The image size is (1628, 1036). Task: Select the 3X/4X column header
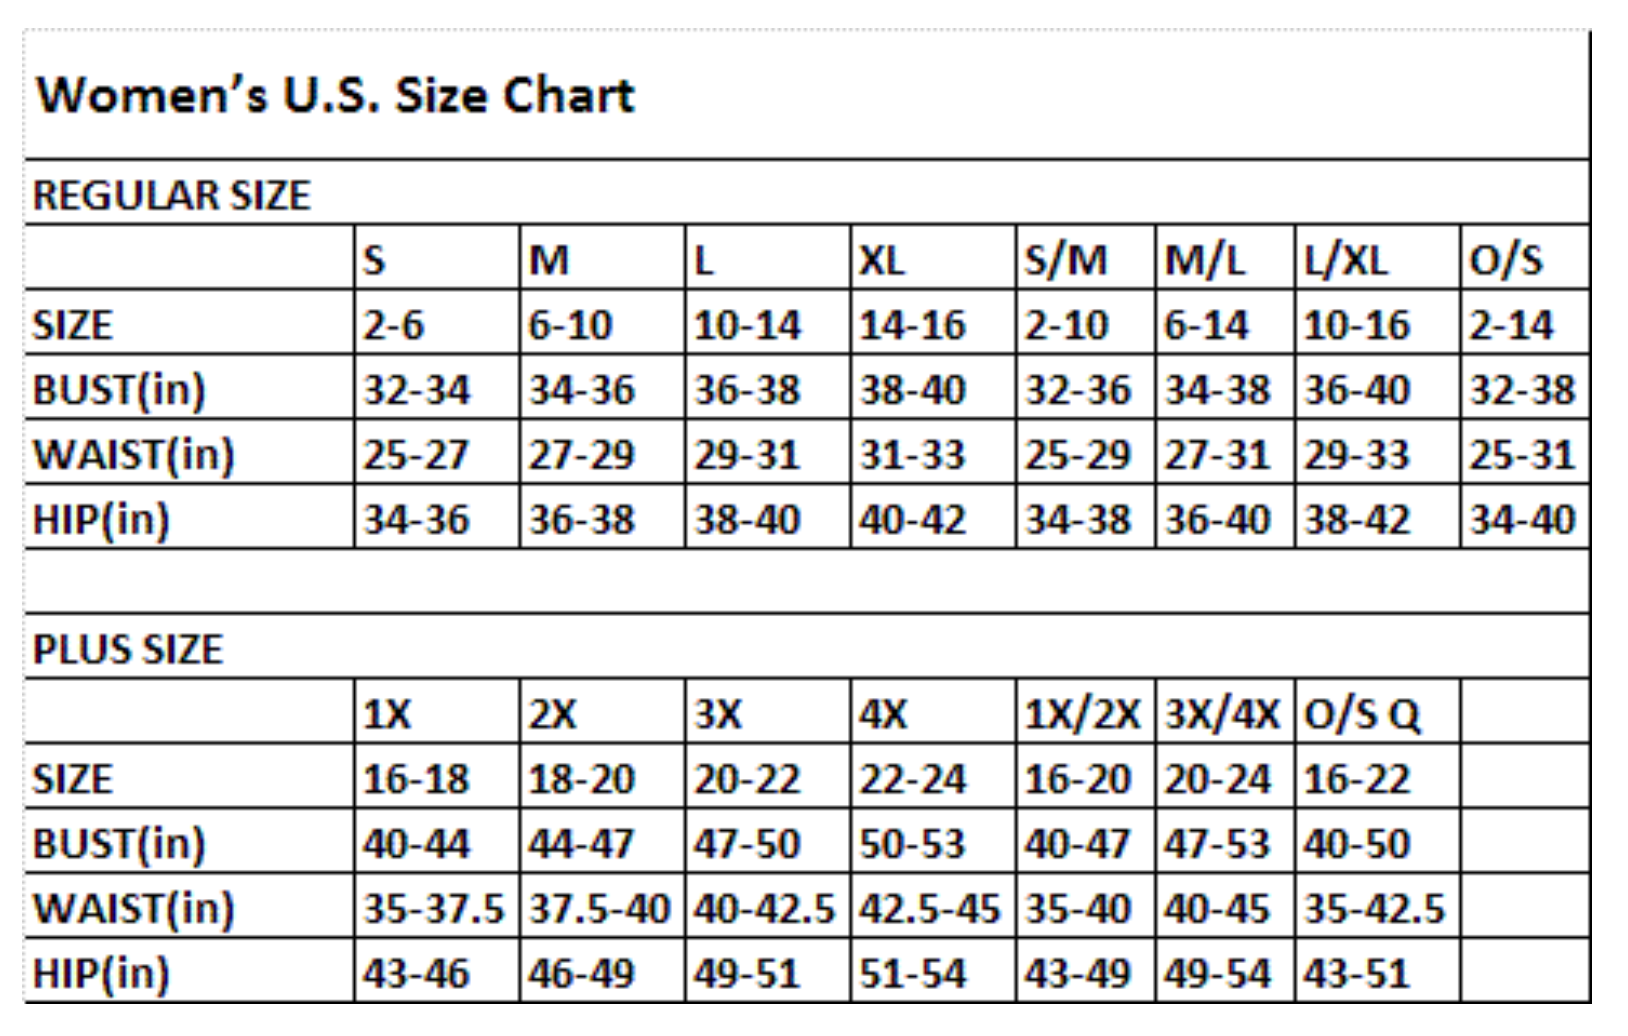click(x=1222, y=714)
